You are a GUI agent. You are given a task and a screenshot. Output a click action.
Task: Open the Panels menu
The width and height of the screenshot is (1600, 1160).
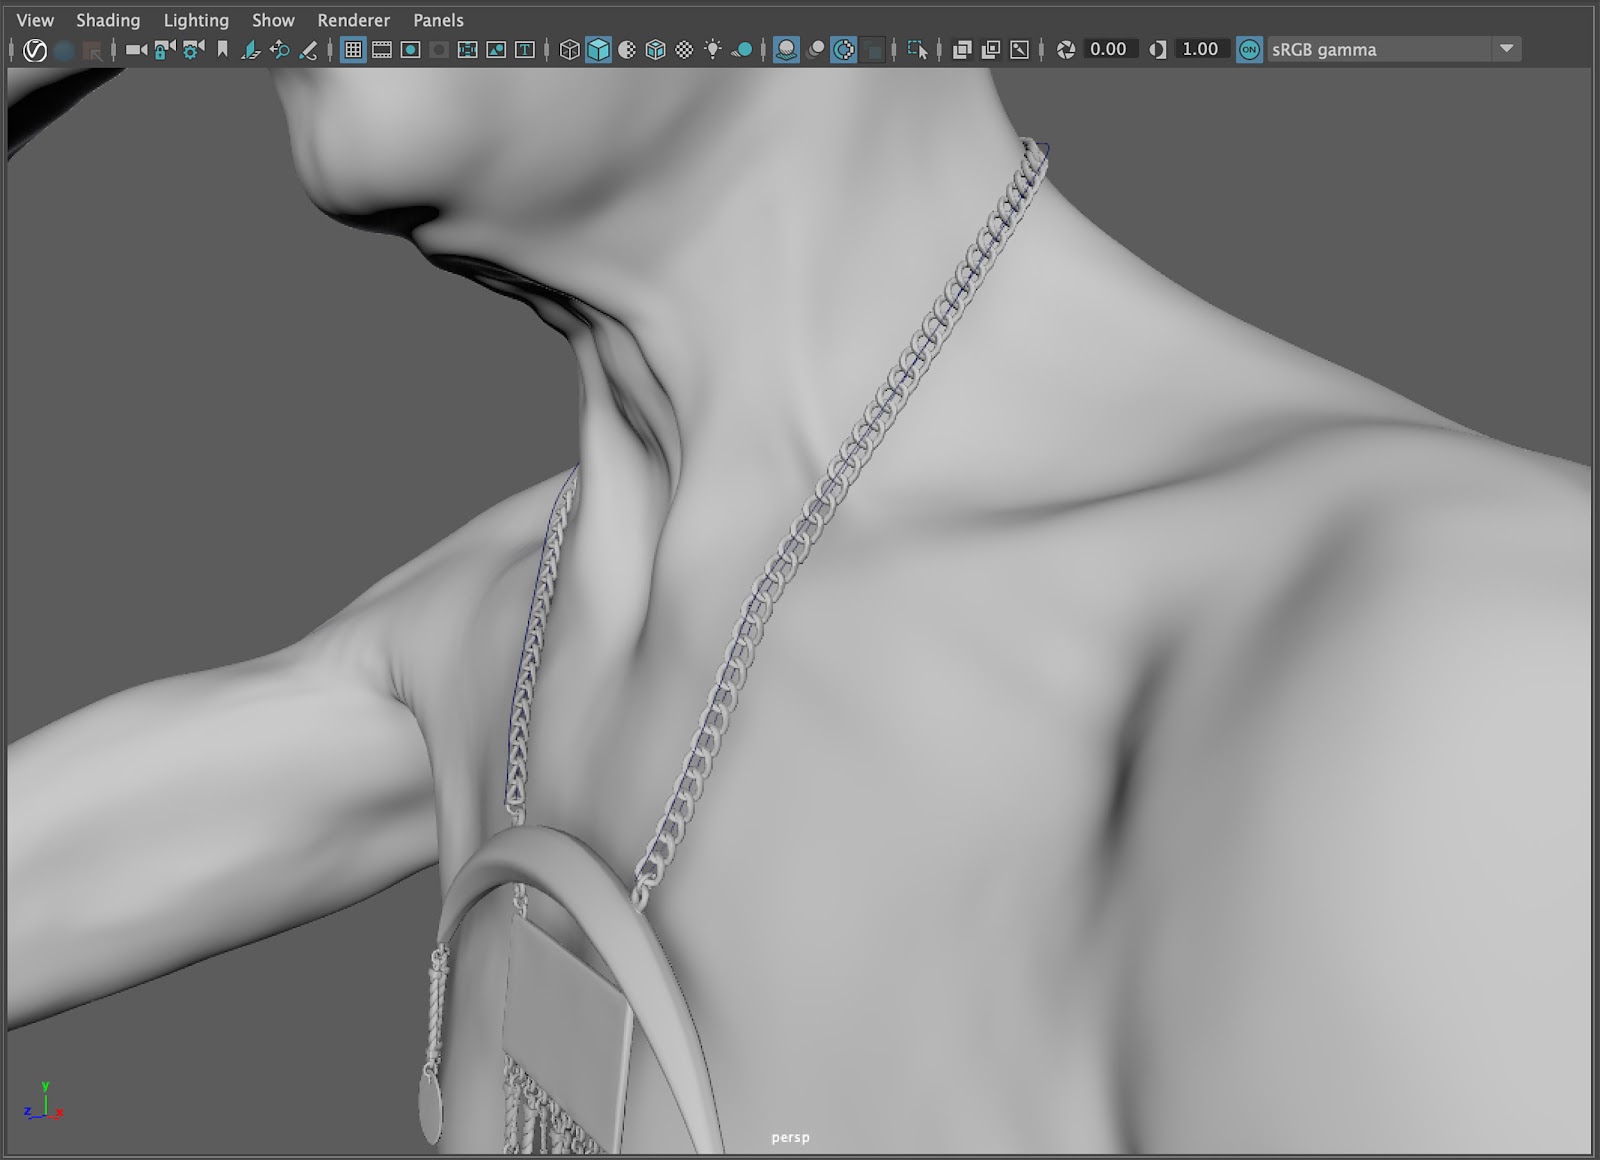pos(438,20)
